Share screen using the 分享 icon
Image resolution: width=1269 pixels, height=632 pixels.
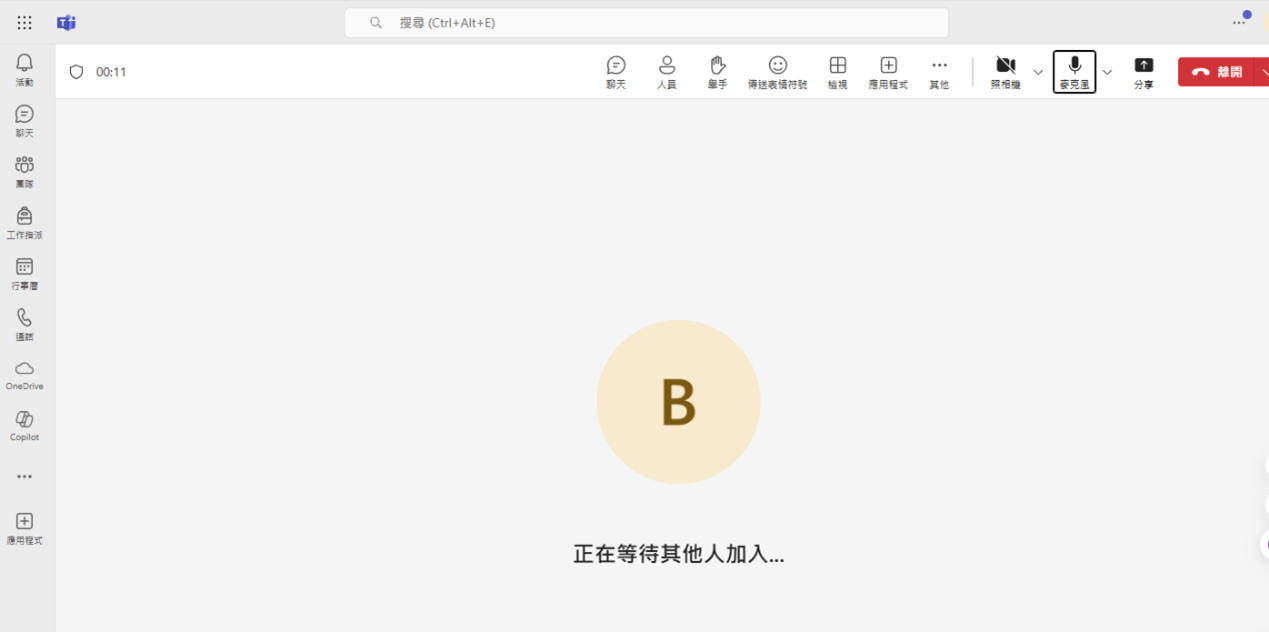(1143, 71)
